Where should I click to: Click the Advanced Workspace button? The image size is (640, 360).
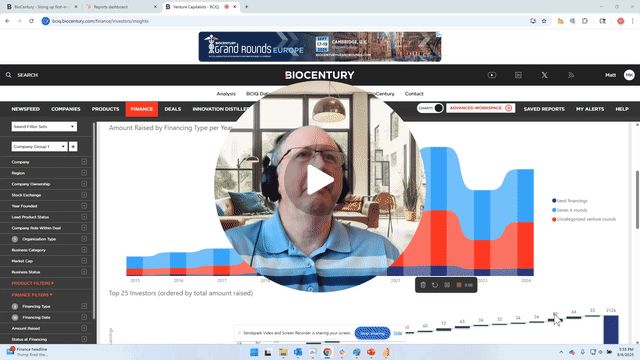coord(480,108)
